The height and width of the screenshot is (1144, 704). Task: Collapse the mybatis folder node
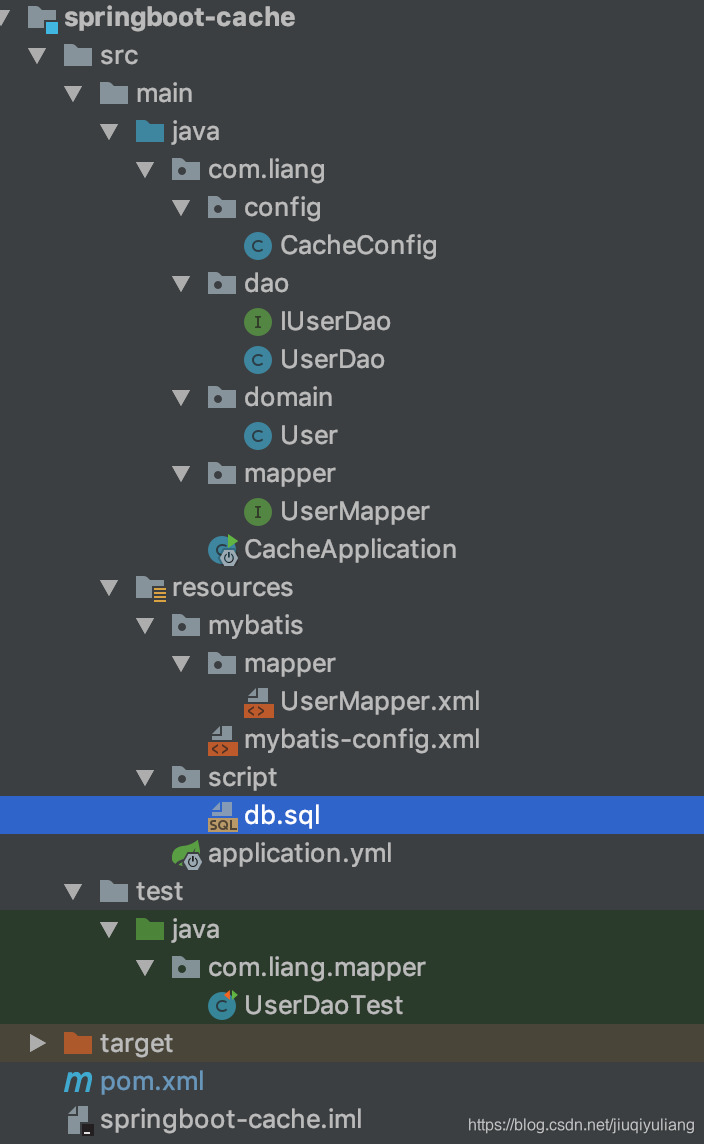click(x=145, y=626)
